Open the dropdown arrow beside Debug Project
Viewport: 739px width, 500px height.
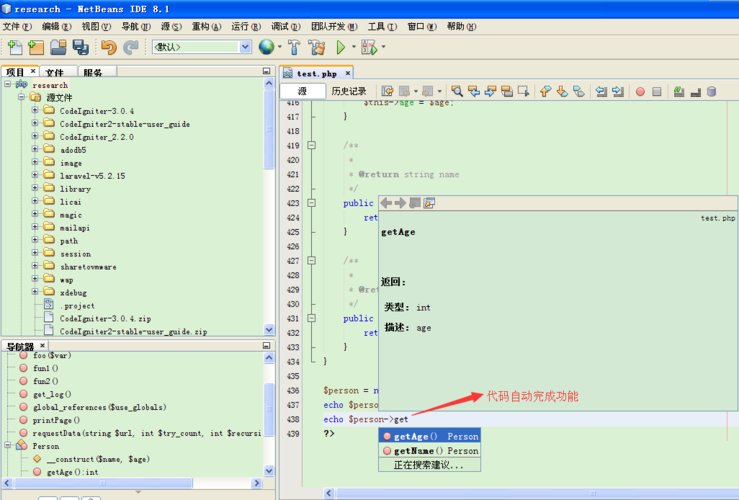[383, 47]
